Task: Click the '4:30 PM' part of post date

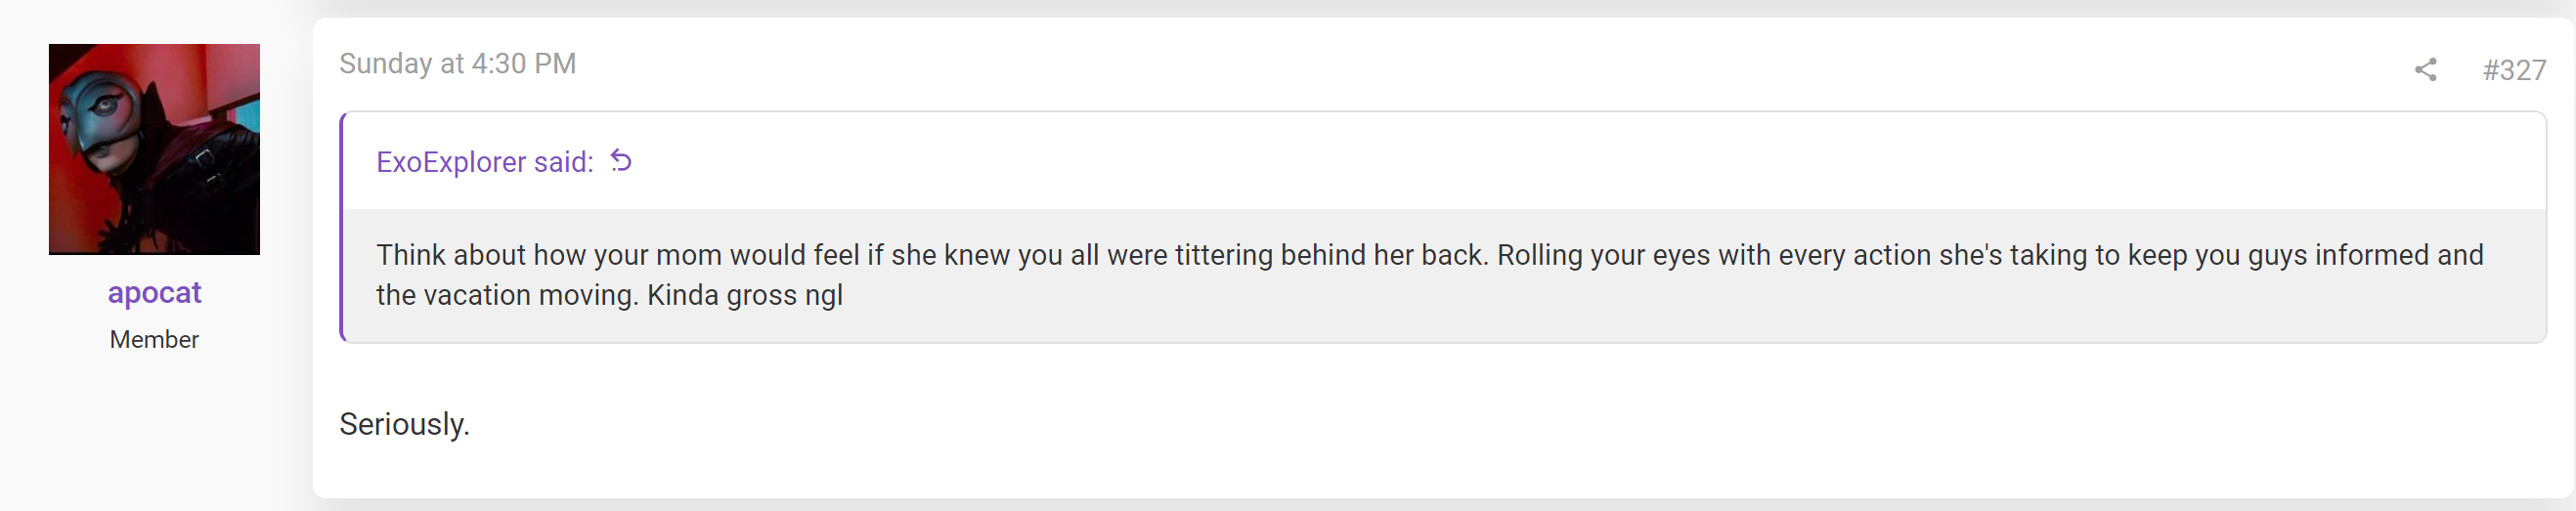Action: tap(524, 63)
